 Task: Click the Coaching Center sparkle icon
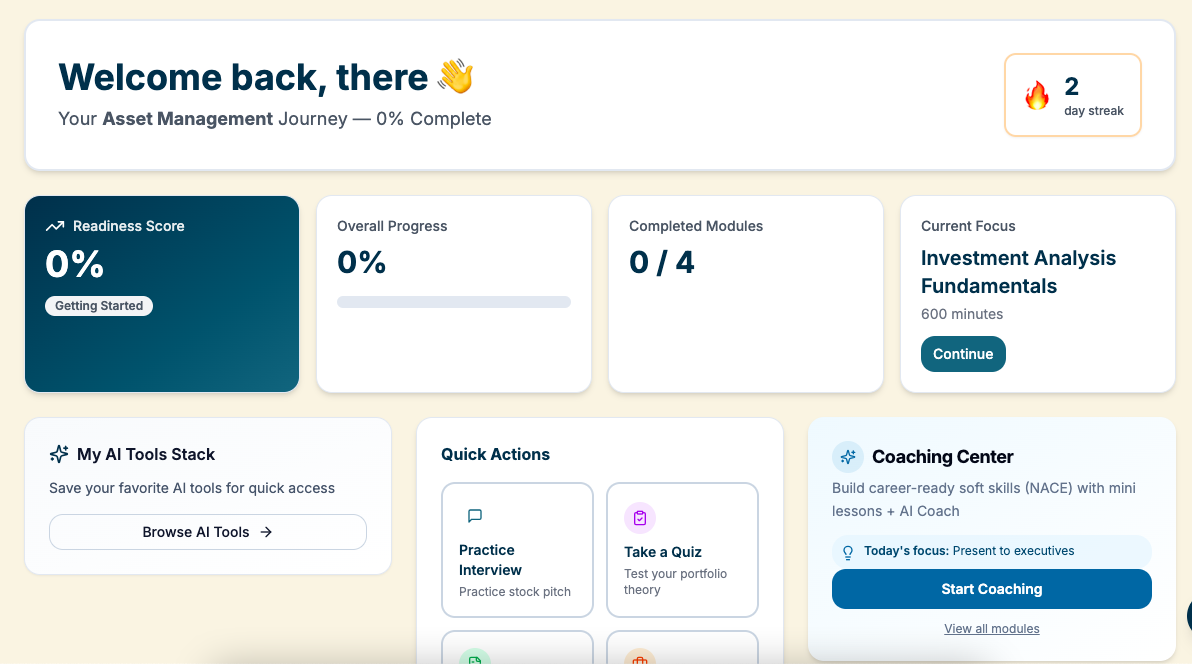(848, 457)
